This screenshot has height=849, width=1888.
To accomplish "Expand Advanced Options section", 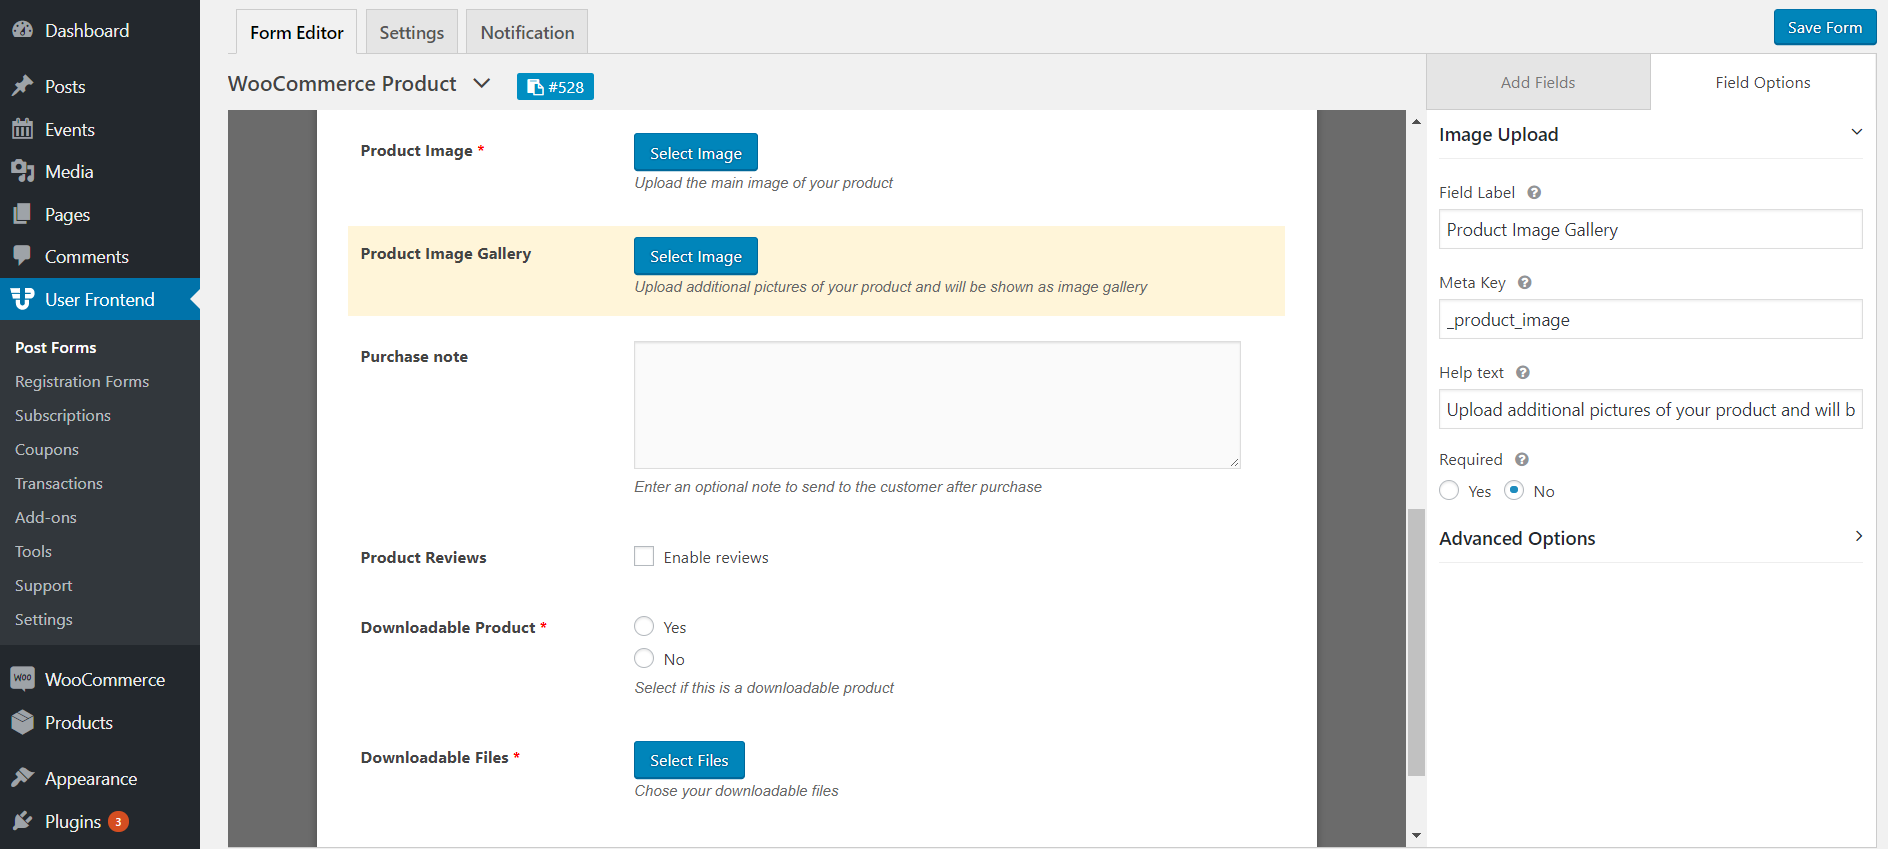I will (1858, 536).
